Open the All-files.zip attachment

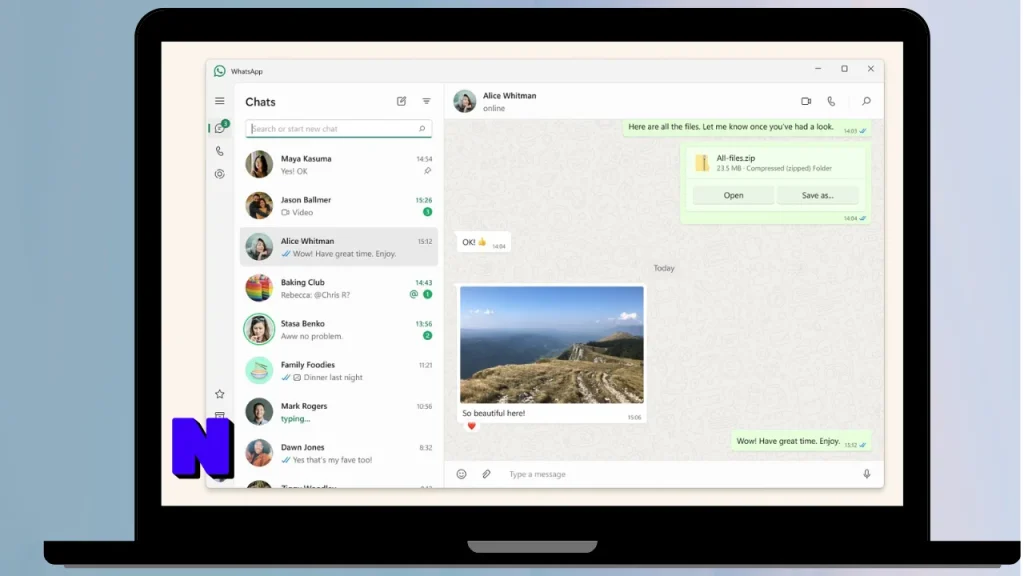(733, 195)
